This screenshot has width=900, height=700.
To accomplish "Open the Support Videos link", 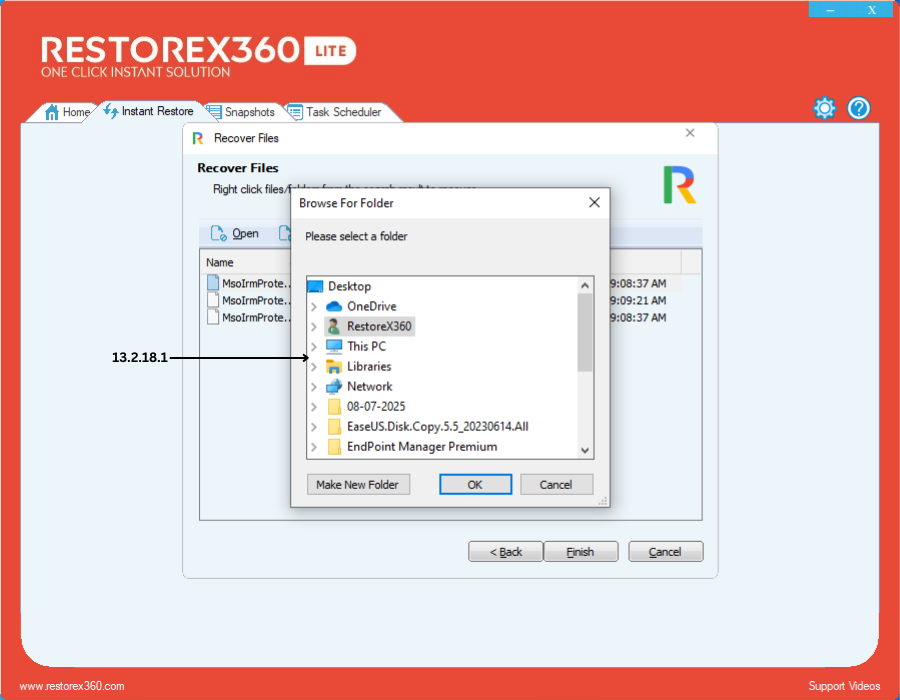I will point(844,686).
